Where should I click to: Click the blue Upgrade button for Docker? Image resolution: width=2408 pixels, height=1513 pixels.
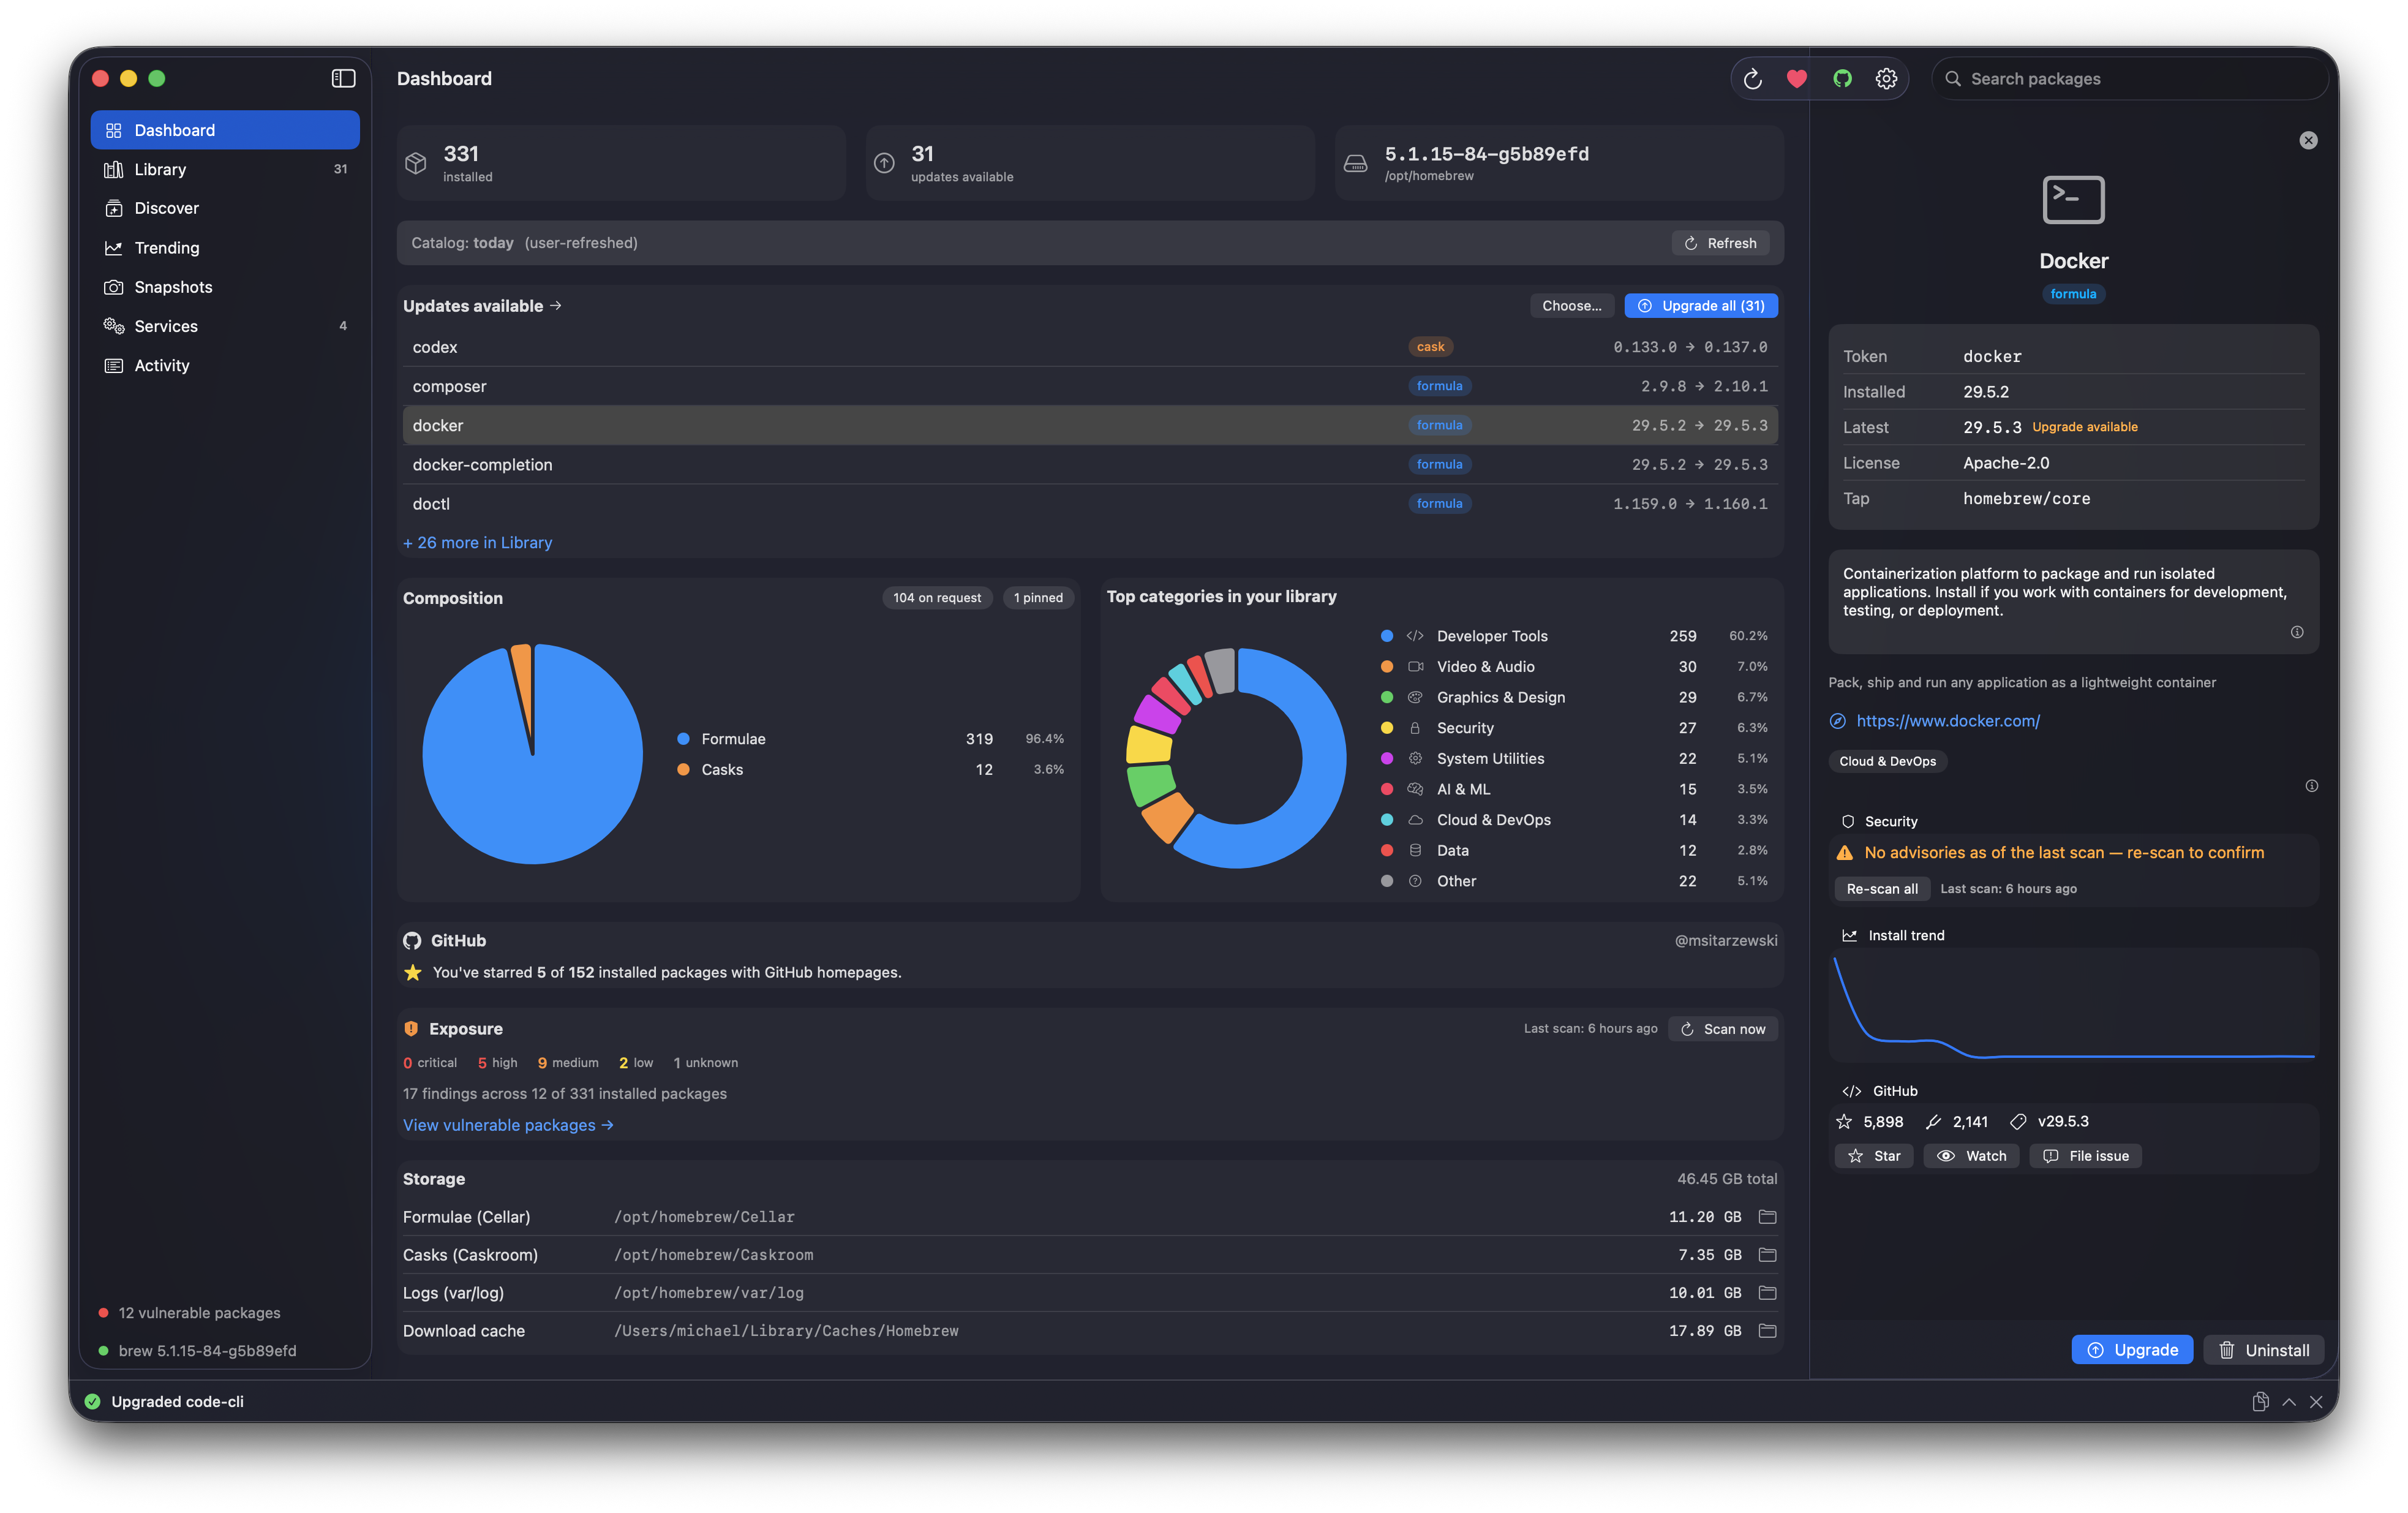pos(2132,1350)
